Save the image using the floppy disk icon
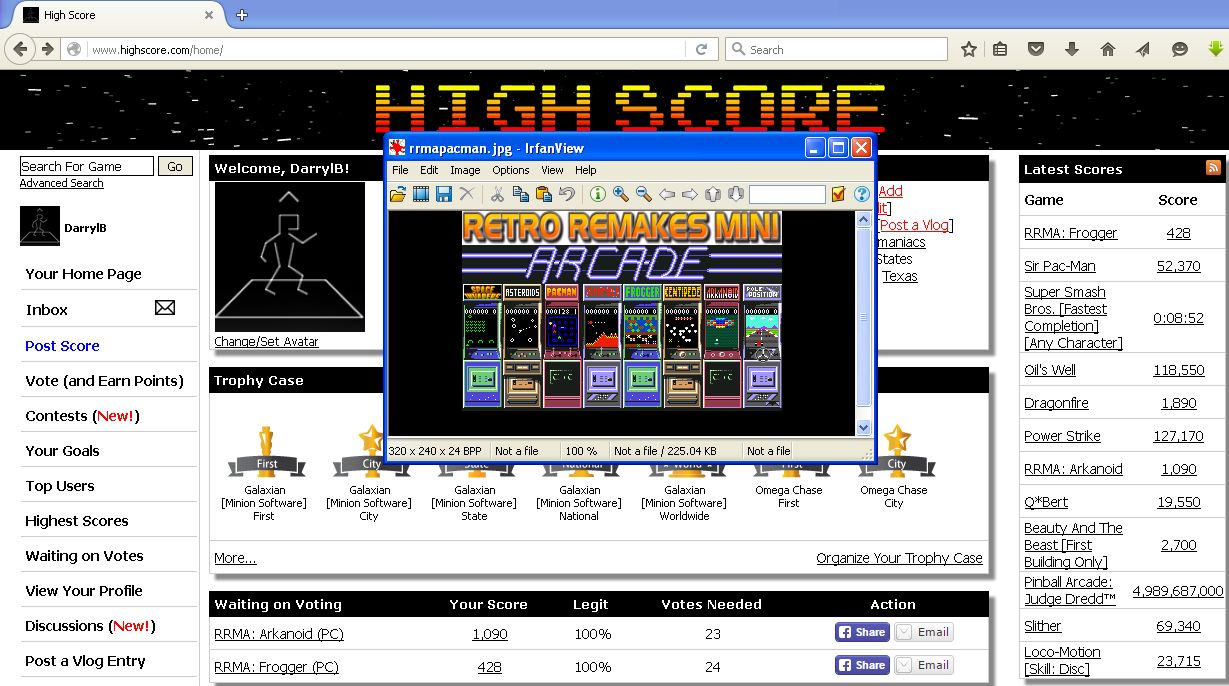Screen dimensions: 1229x686 pos(444,194)
